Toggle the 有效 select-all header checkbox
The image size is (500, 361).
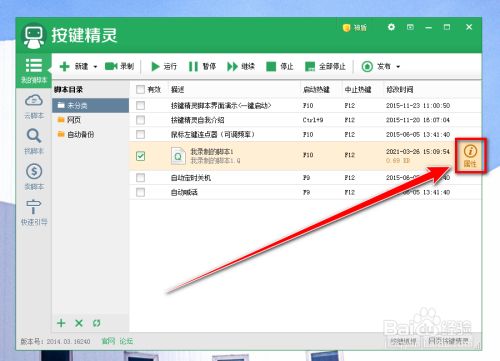[x=140, y=89]
